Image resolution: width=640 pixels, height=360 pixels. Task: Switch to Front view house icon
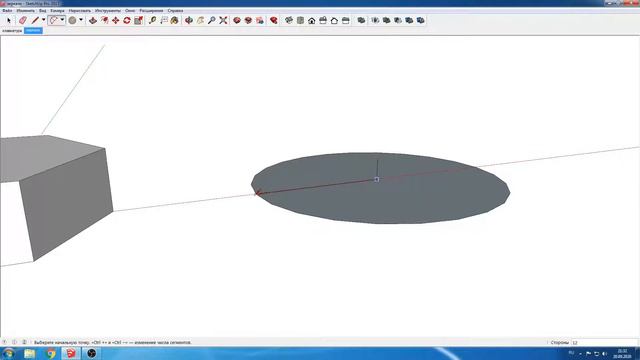click(311, 20)
